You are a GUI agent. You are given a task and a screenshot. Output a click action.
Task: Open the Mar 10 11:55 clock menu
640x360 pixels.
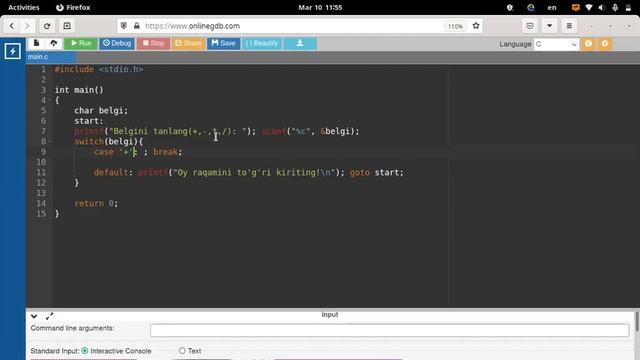point(320,7)
